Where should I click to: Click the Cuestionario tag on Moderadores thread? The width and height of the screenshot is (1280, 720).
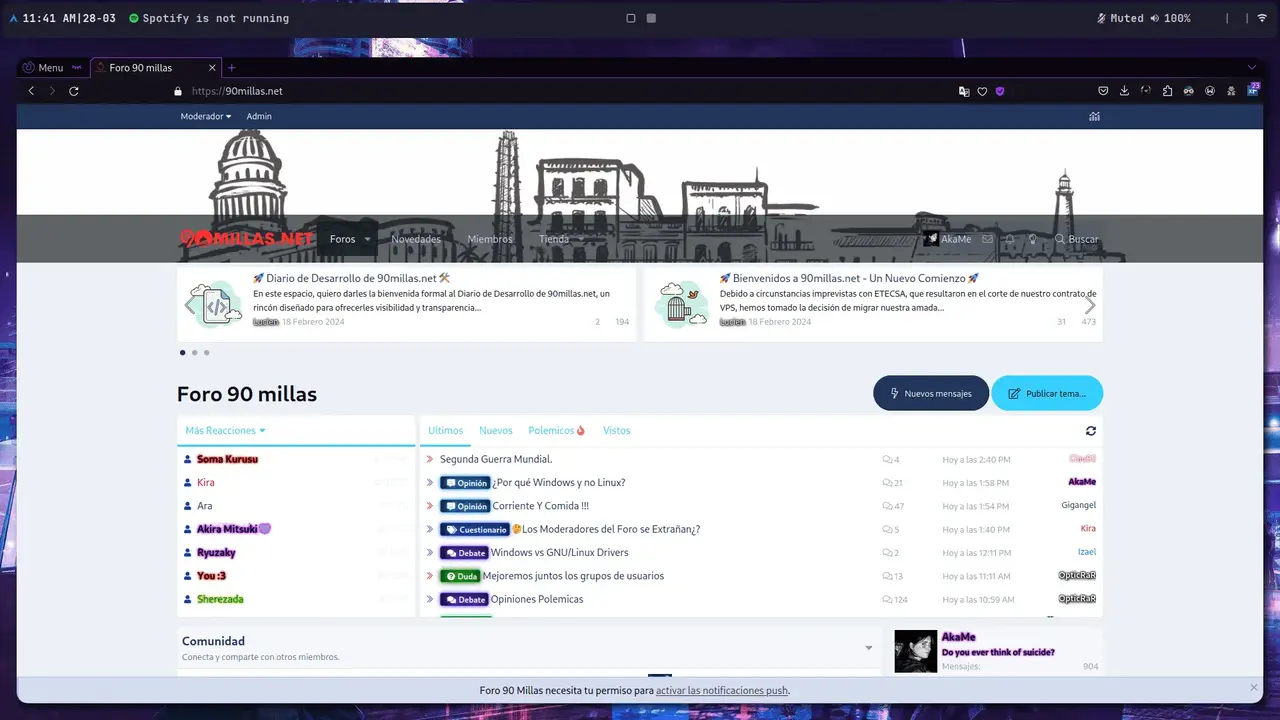click(475, 529)
